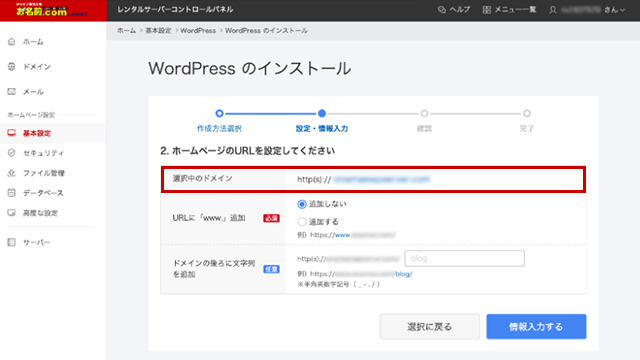The width and height of the screenshot is (640, 360).
Task: Click the 設定・情報入力 step circle
Action: tap(322, 113)
